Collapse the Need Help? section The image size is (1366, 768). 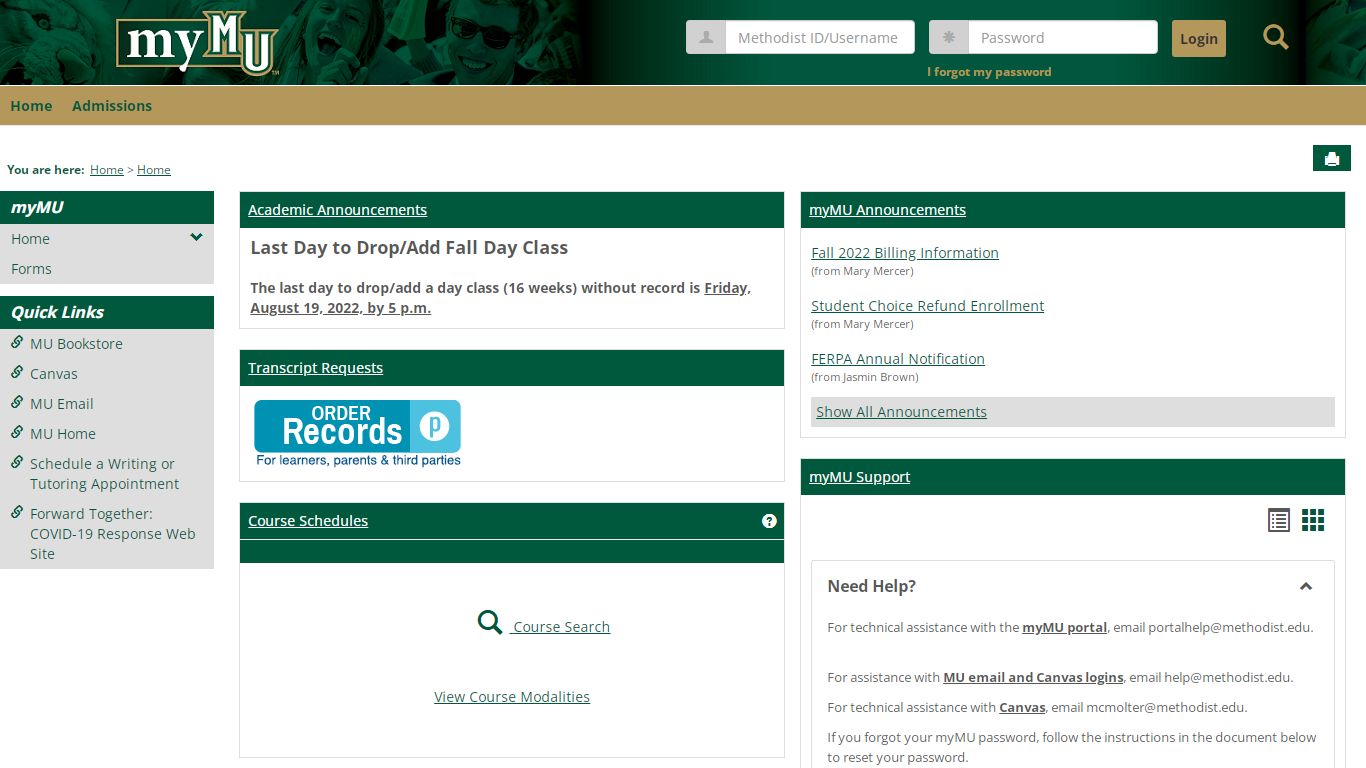click(1305, 587)
